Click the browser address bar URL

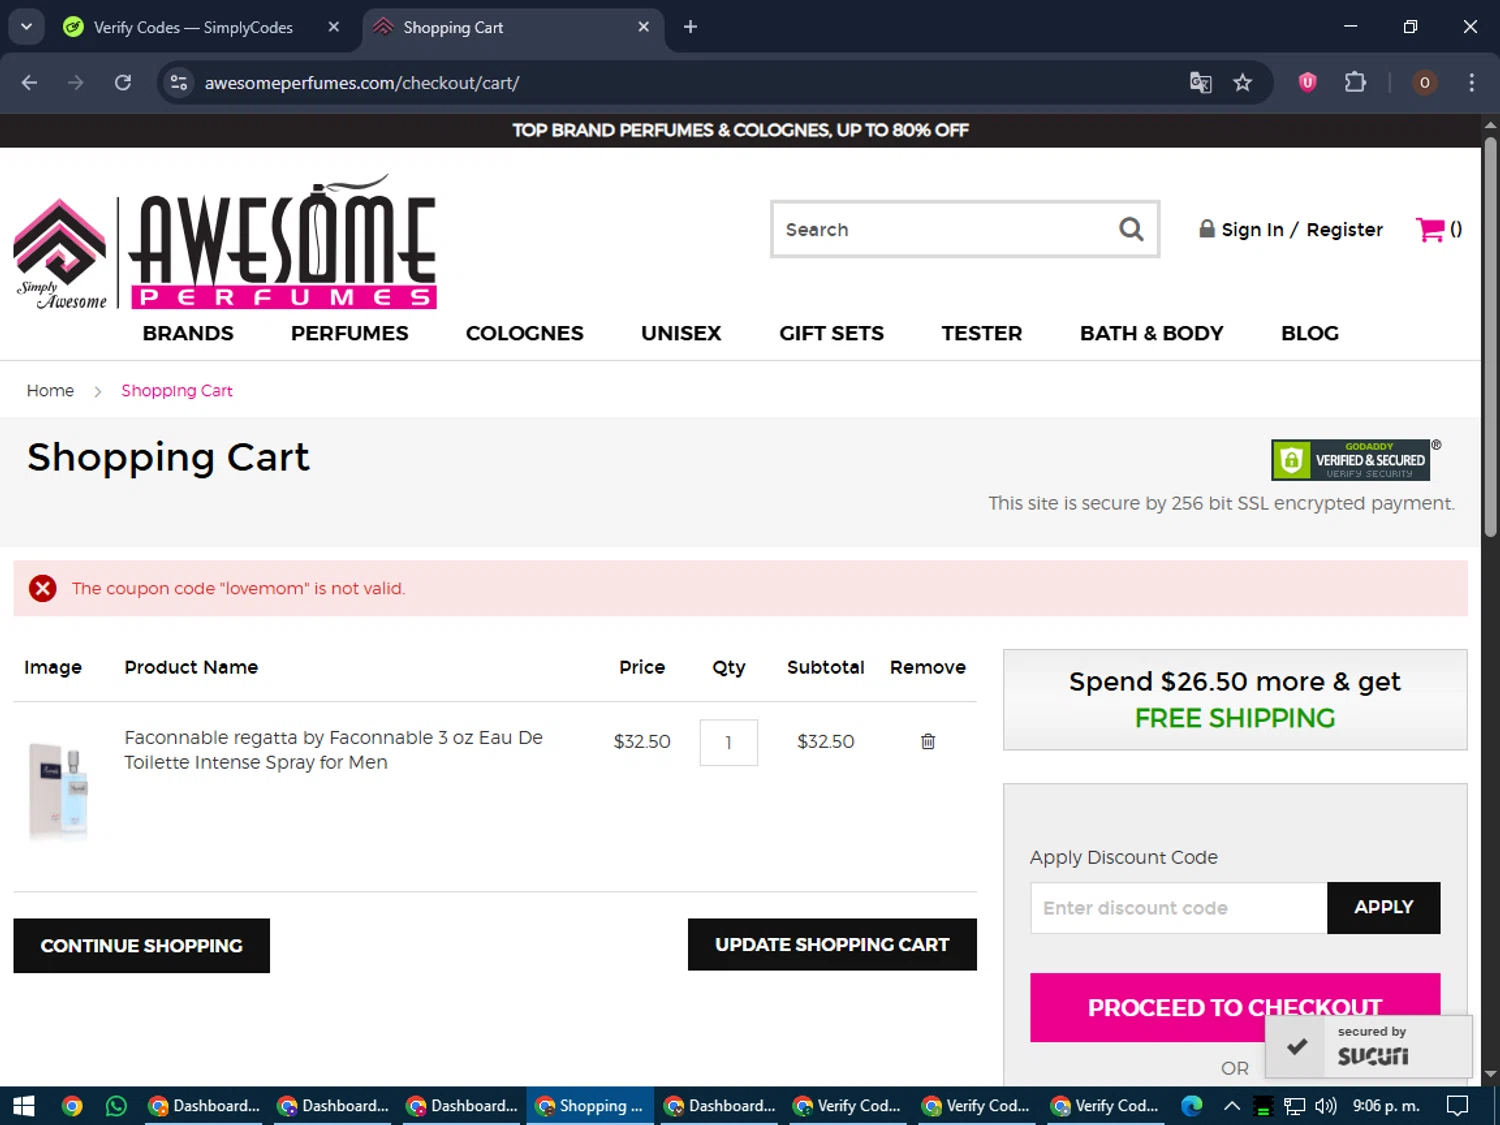click(x=362, y=83)
